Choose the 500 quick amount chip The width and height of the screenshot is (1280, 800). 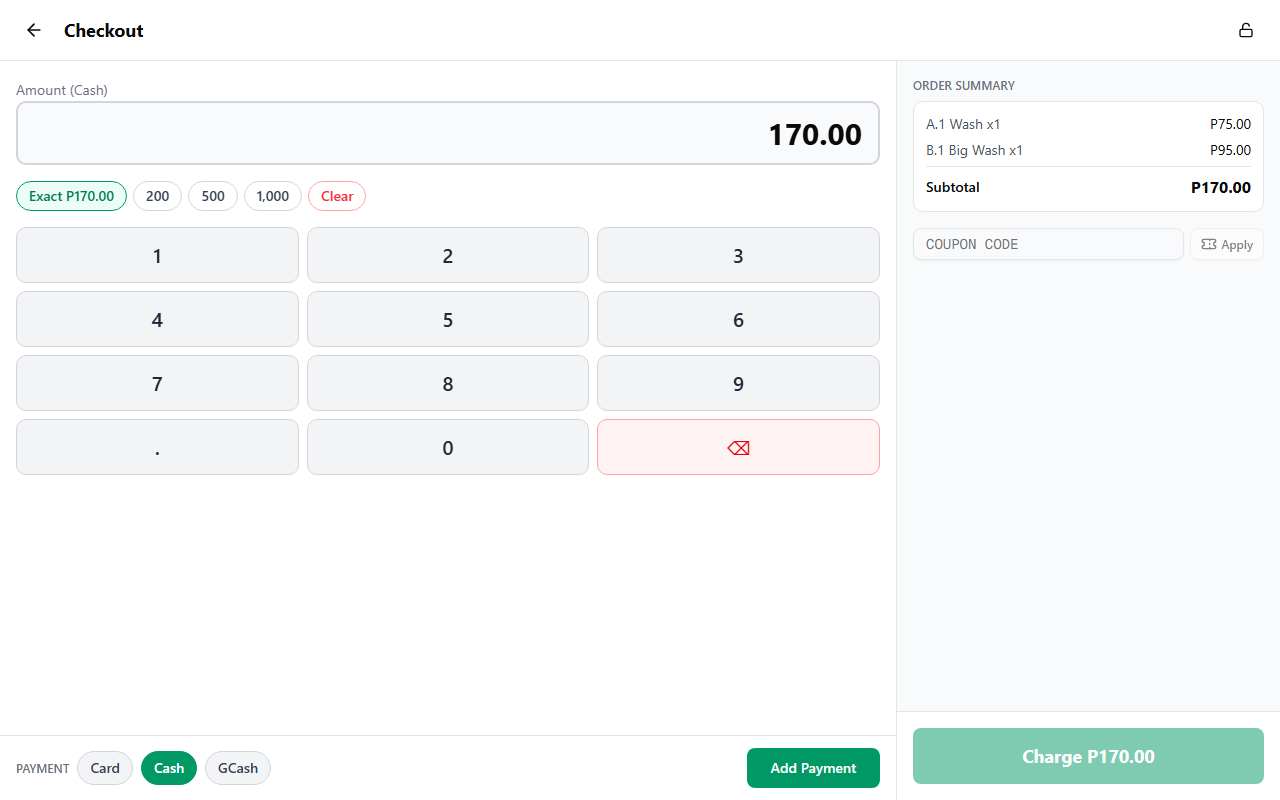click(213, 196)
